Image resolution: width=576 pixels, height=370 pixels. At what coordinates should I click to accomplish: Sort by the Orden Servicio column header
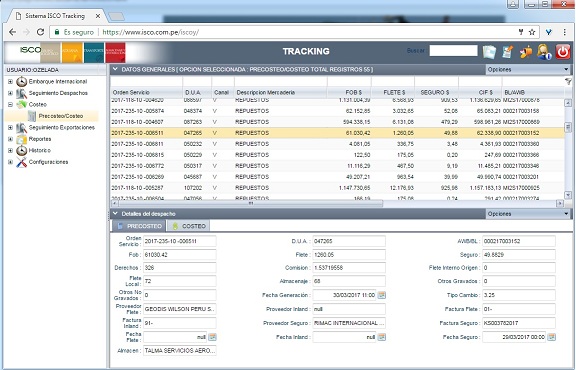coord(146,93)
